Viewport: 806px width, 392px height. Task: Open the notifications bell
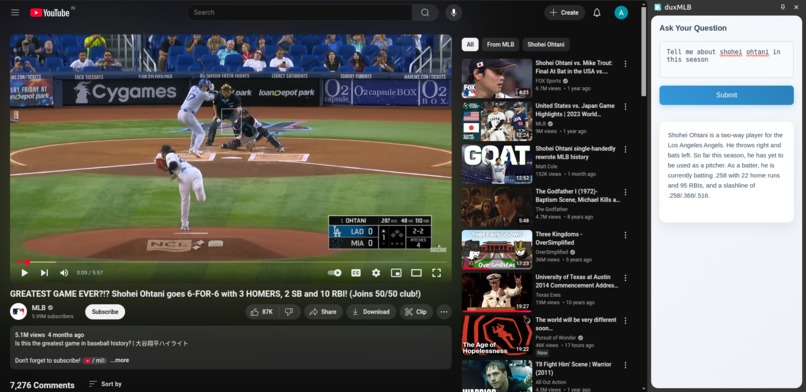pos(597,12)
